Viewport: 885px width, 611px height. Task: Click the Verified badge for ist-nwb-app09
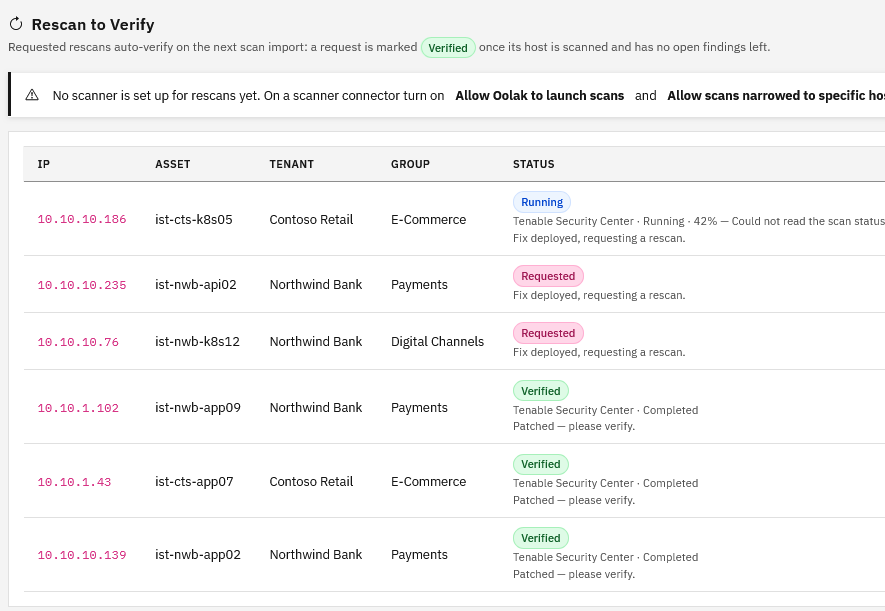[541, 390]
